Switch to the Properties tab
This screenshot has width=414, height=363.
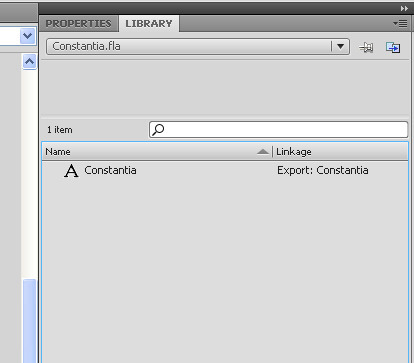click(78, 24)
